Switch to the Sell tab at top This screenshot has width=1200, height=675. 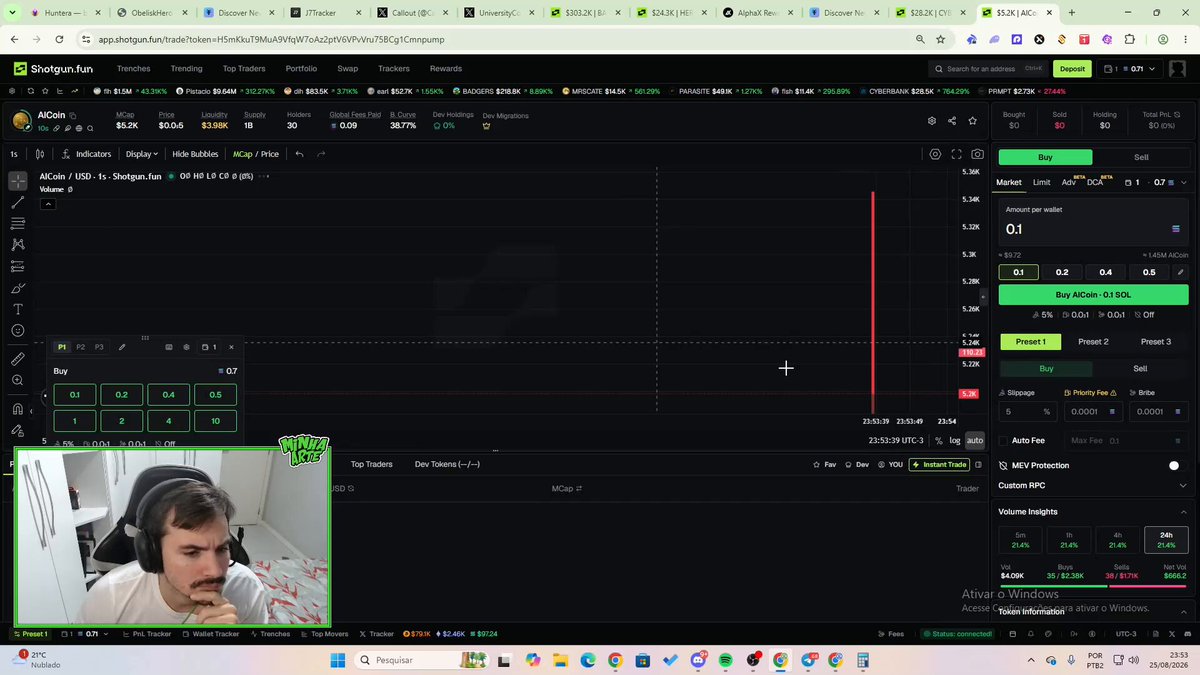1141,157
